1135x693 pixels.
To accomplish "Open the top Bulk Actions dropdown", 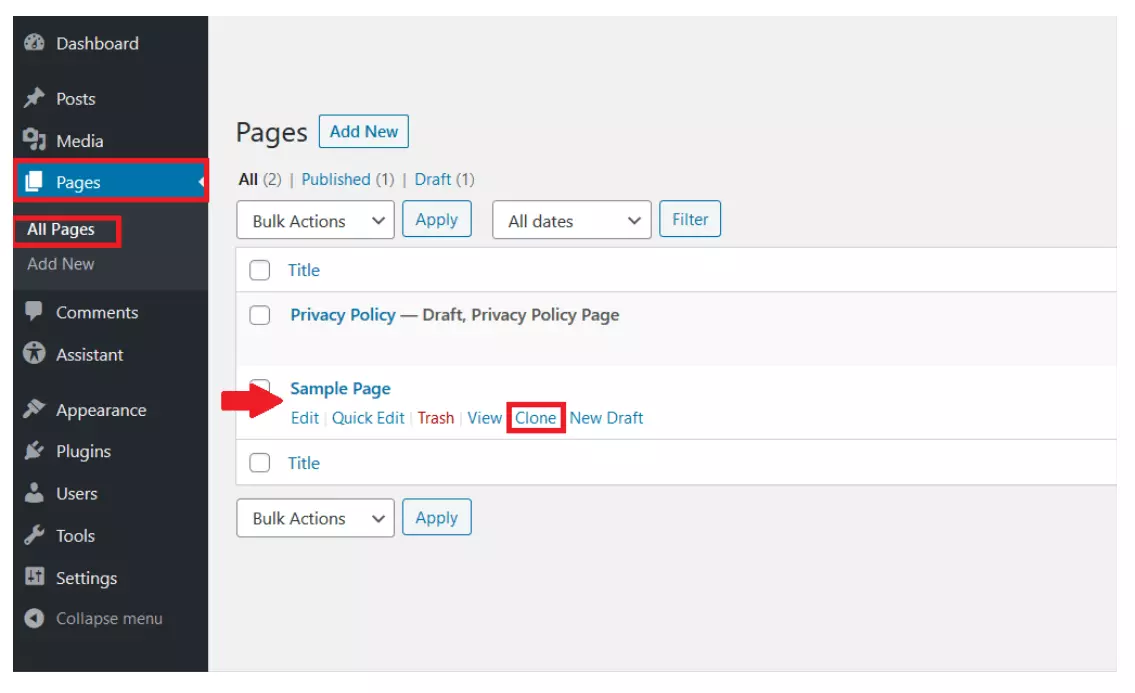I will pos(315,220).
